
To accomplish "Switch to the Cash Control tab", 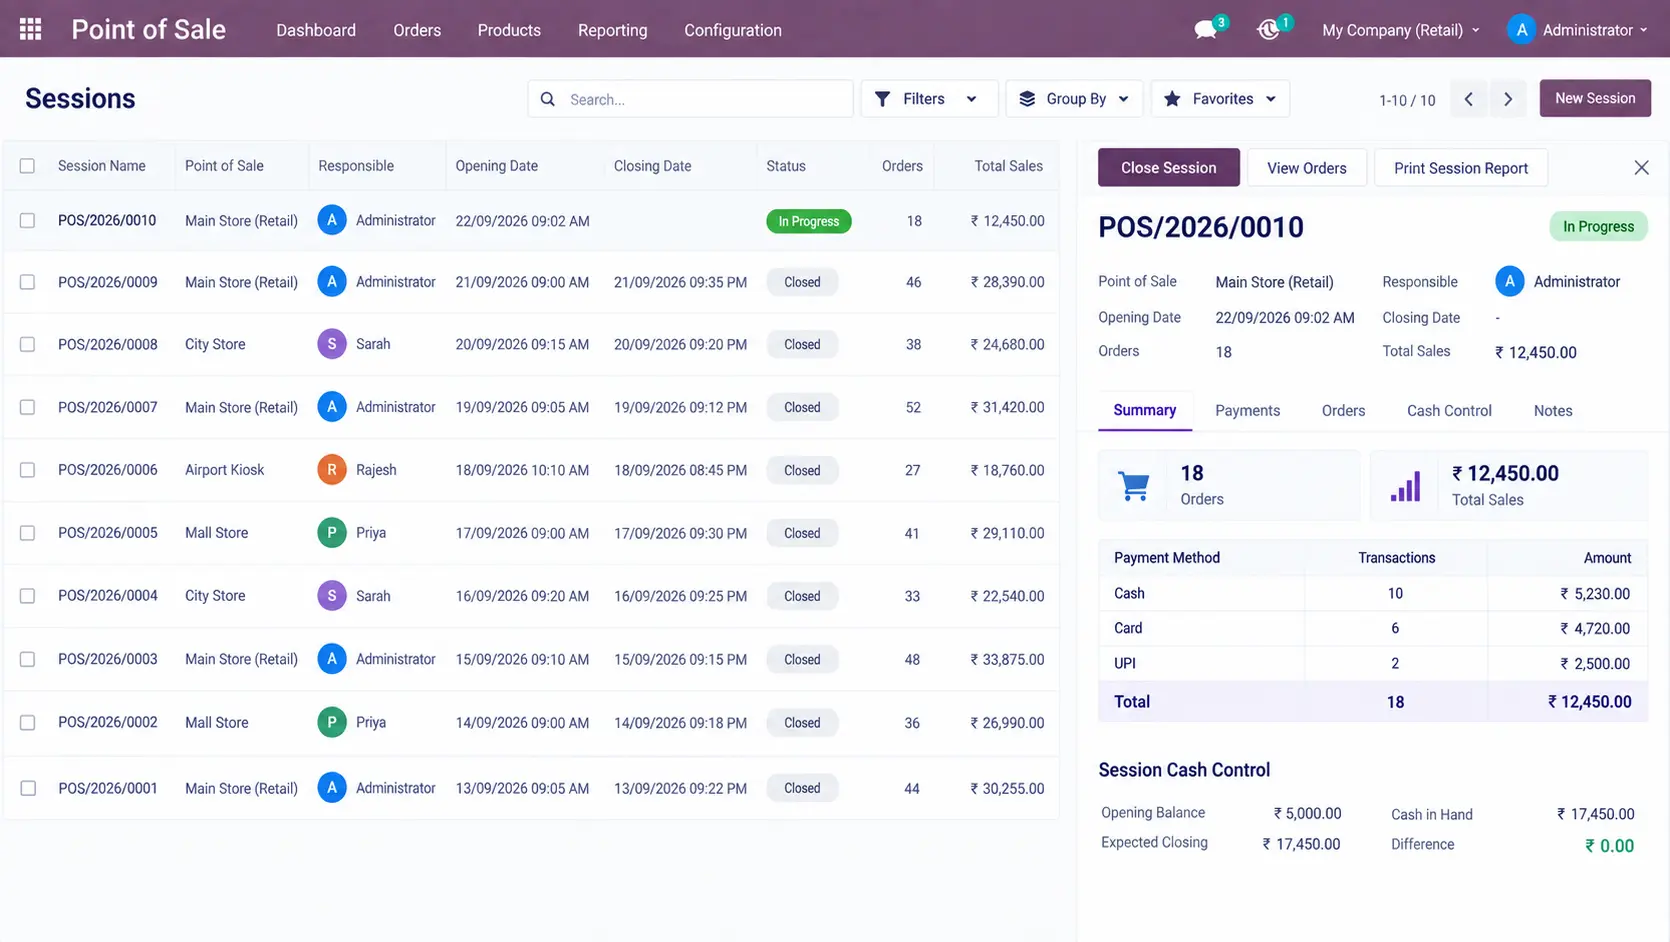I will pos(1449,411).
